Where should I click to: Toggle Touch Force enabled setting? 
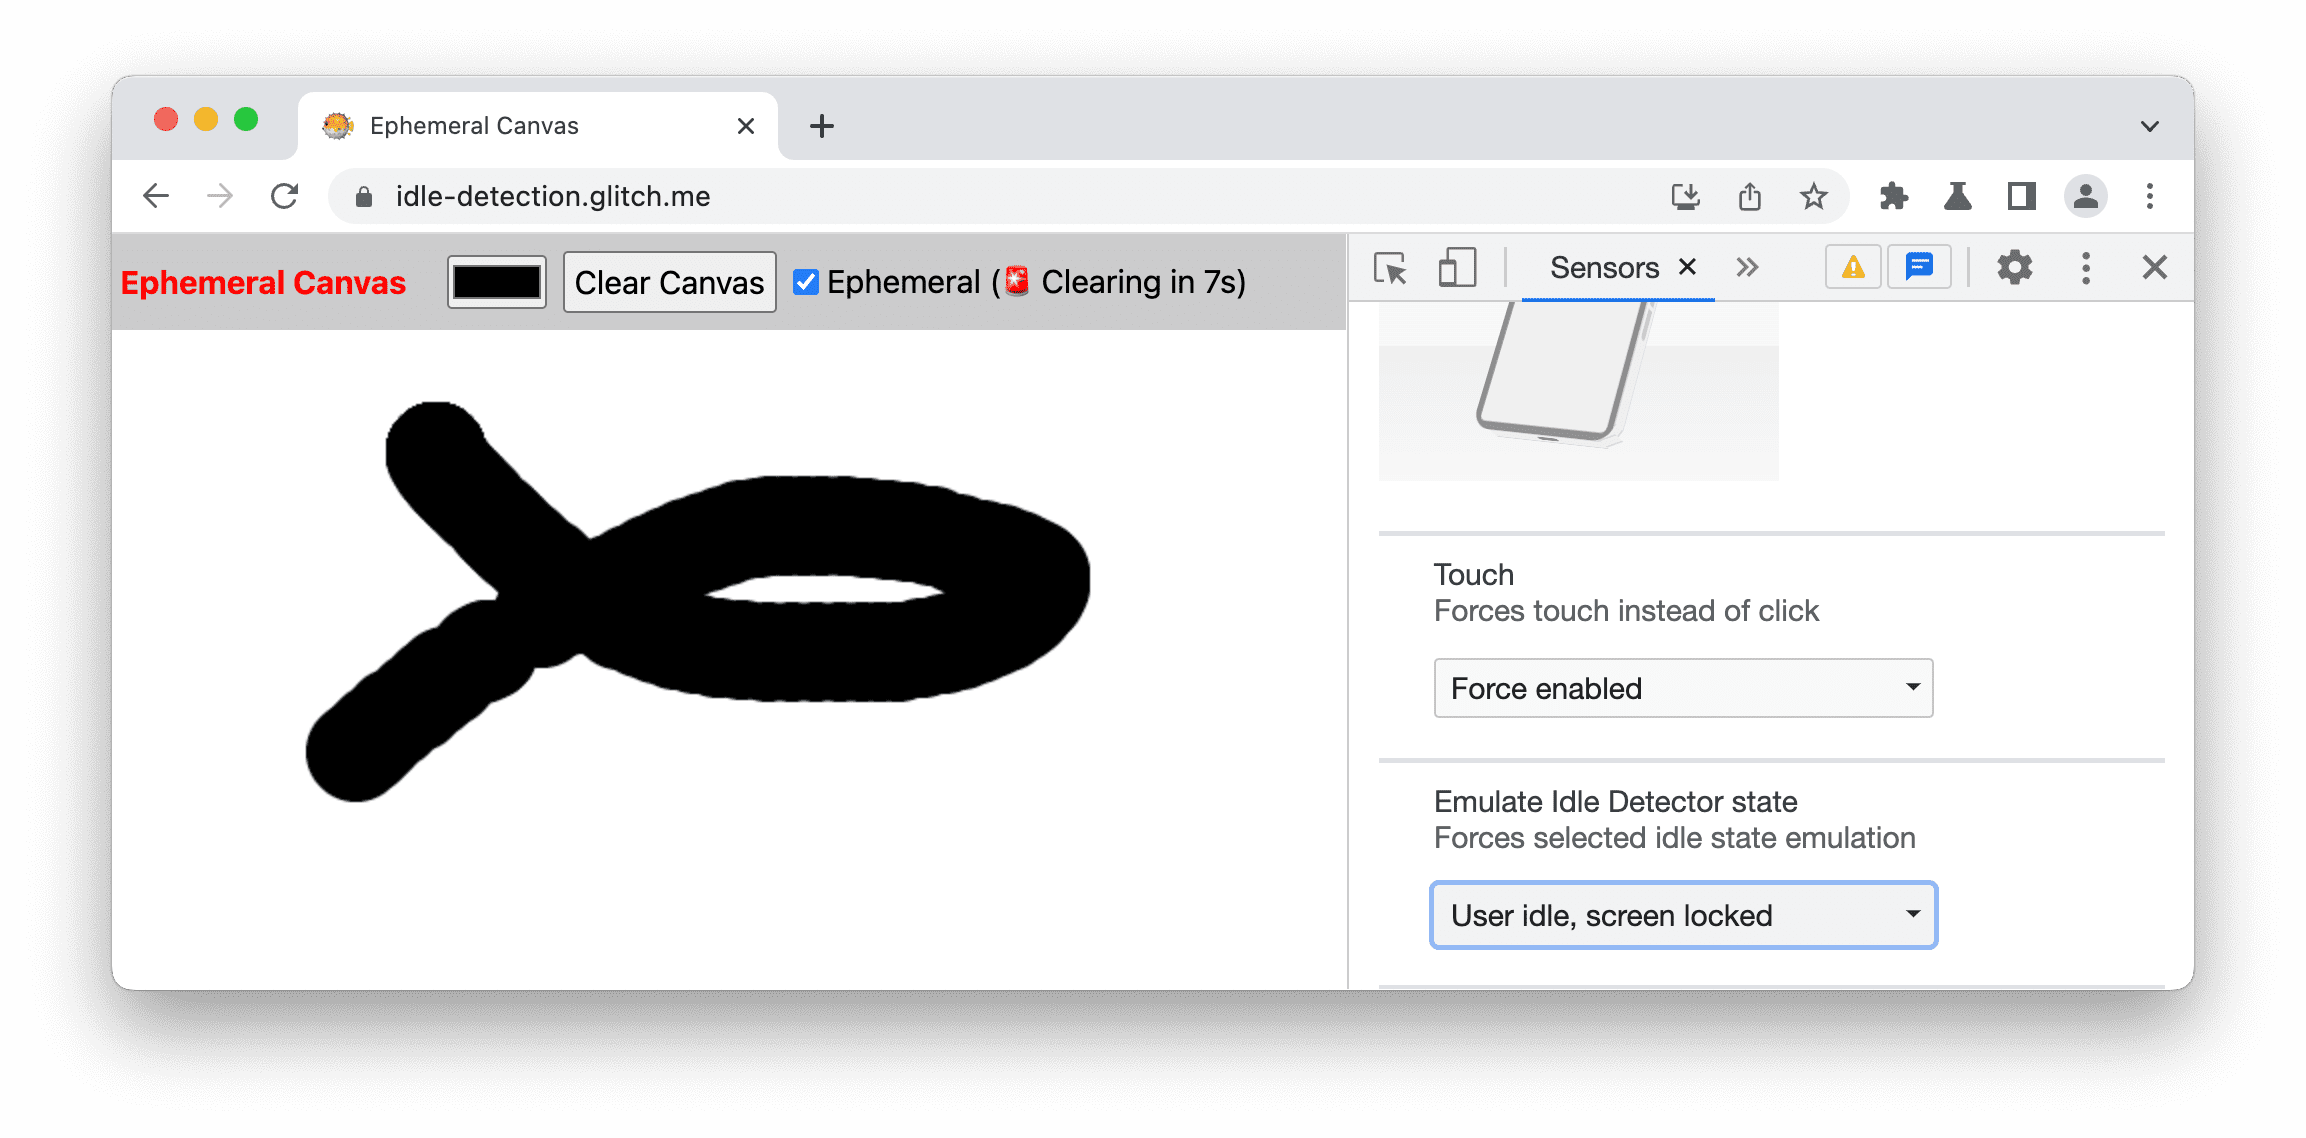coord(1679,688)
